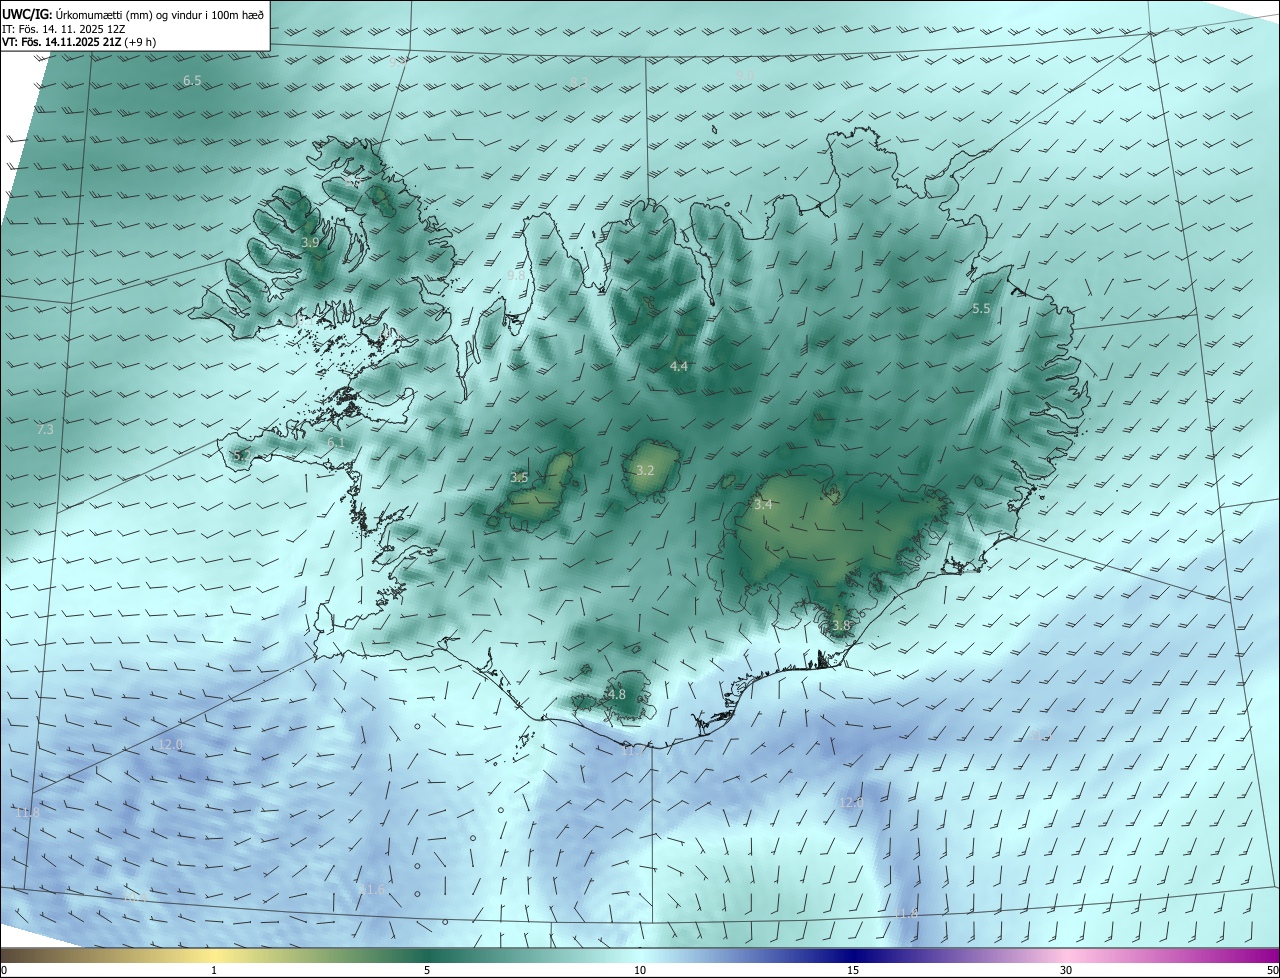
Task: Click the color scale label 1
Action: point(214,970)
